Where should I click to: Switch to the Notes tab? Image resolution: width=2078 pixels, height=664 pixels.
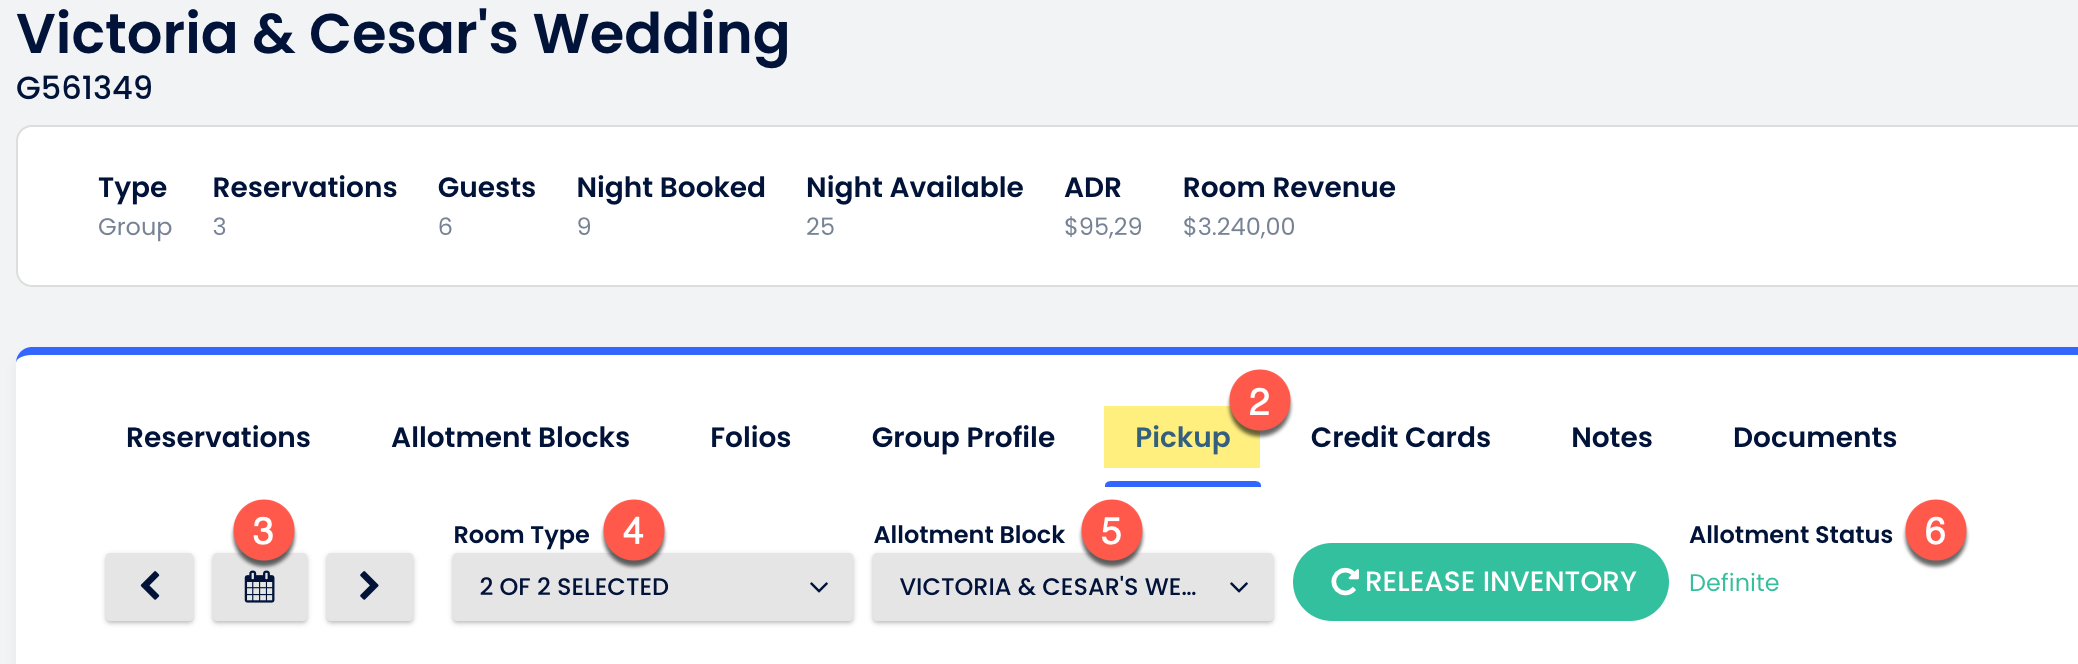[1611, 437]
